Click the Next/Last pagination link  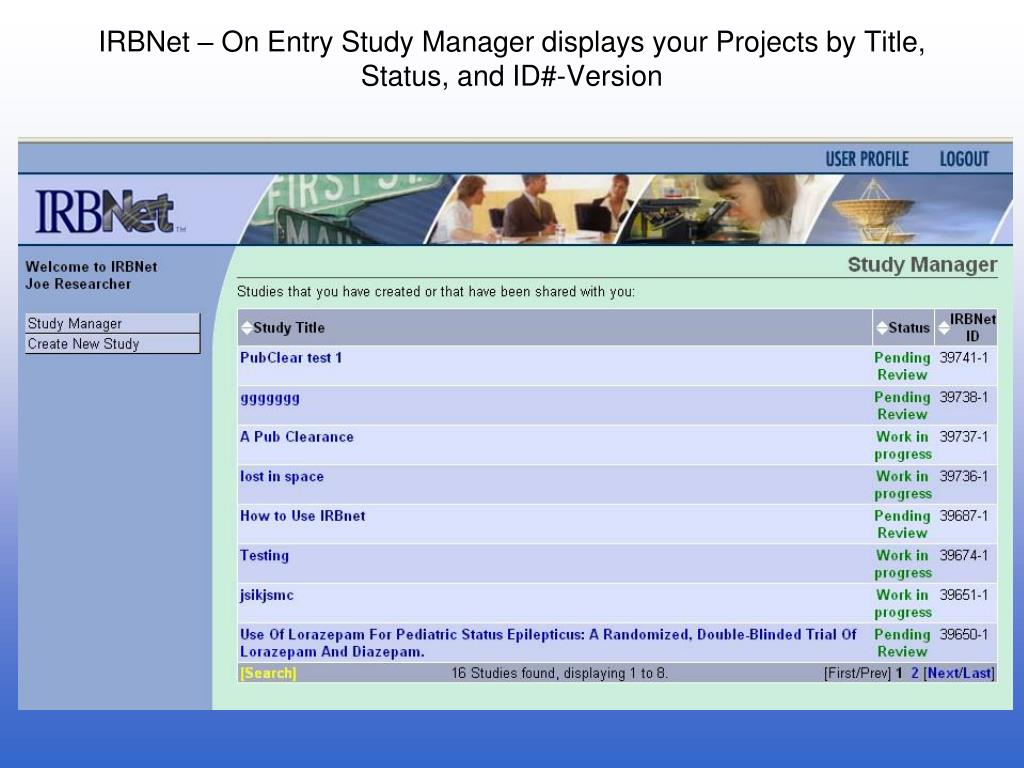(x=959, y=673)
